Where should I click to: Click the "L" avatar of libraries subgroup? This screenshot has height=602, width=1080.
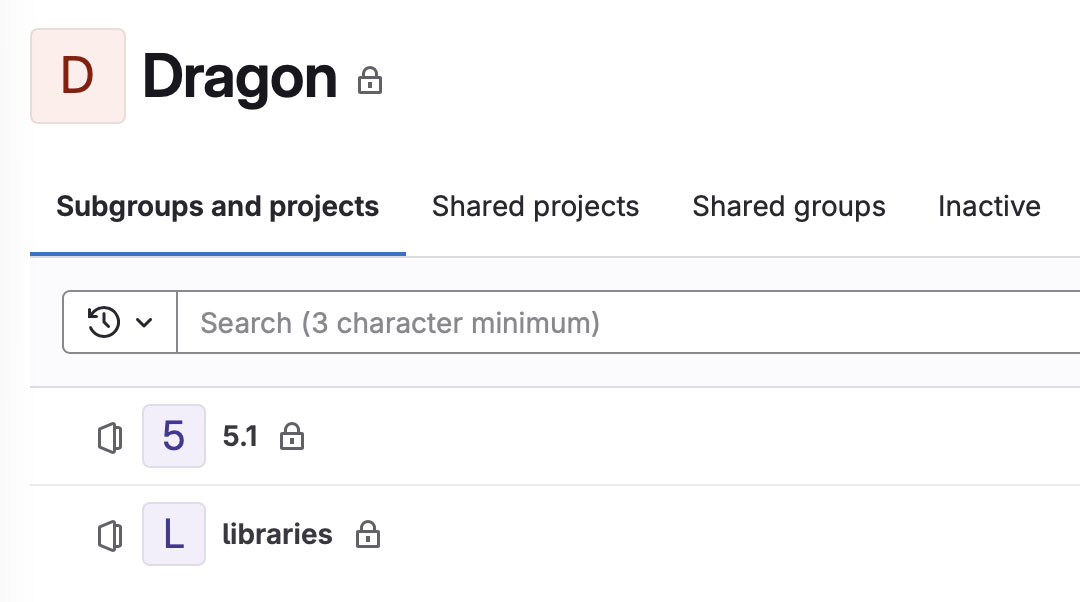174,534
